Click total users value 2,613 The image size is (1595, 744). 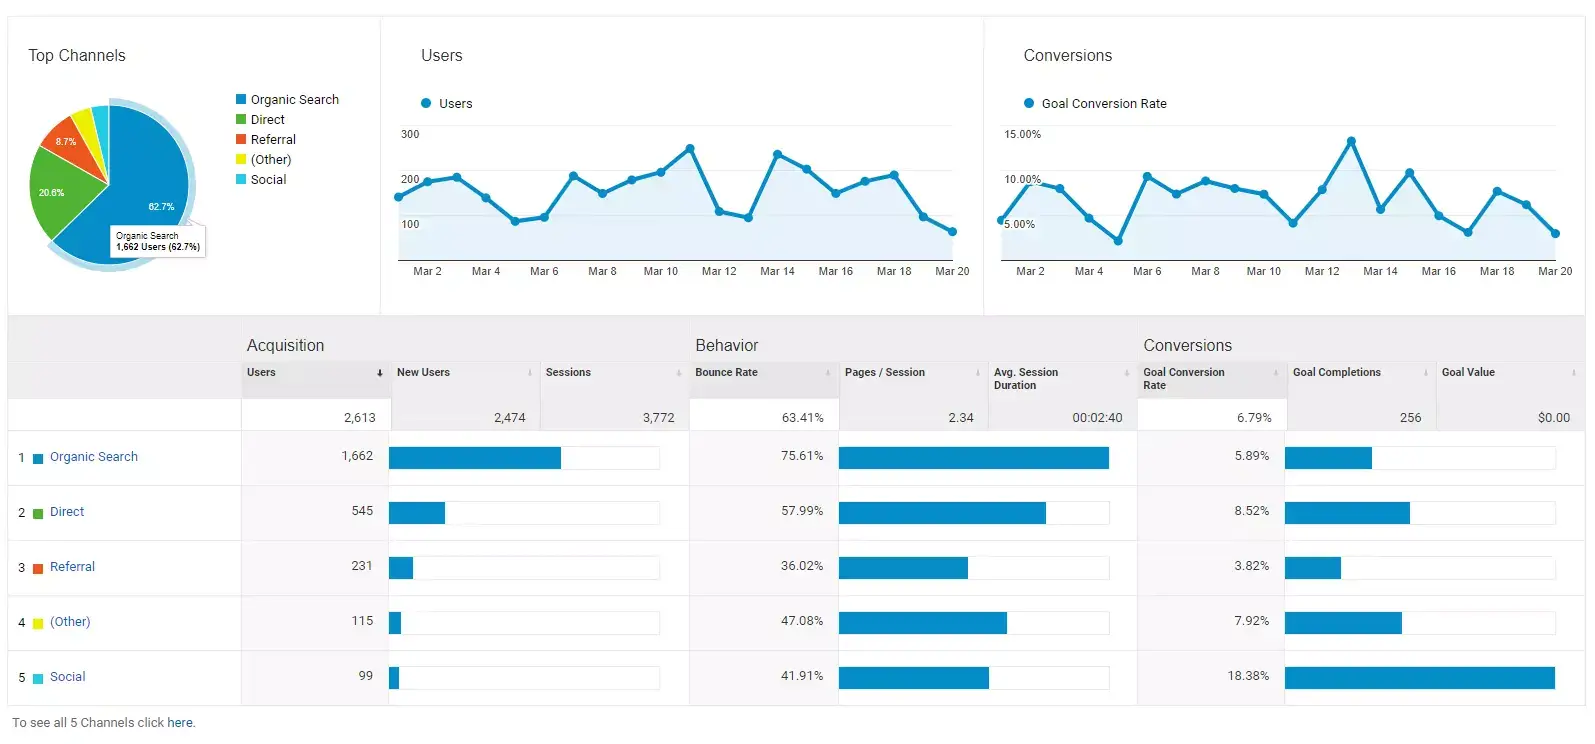[360, 418]
